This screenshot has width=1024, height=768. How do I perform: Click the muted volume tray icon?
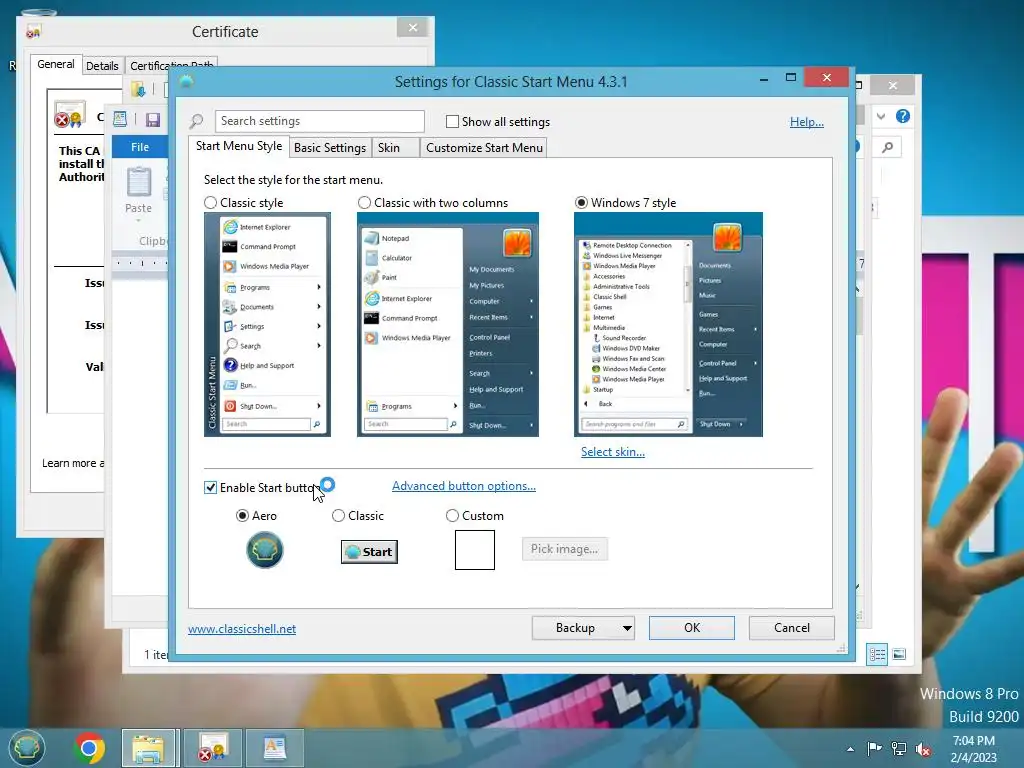pyautogui.click(x=923, y=749)
